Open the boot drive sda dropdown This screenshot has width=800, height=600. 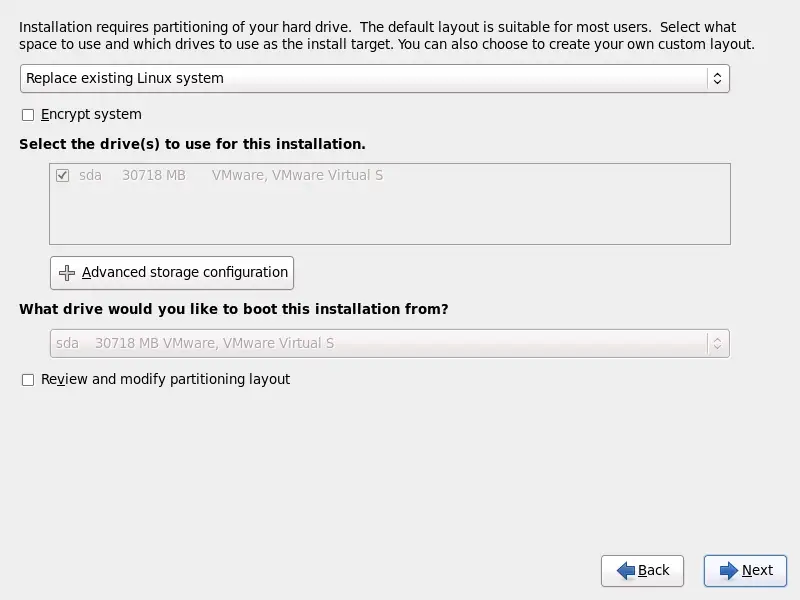[390, 343]
